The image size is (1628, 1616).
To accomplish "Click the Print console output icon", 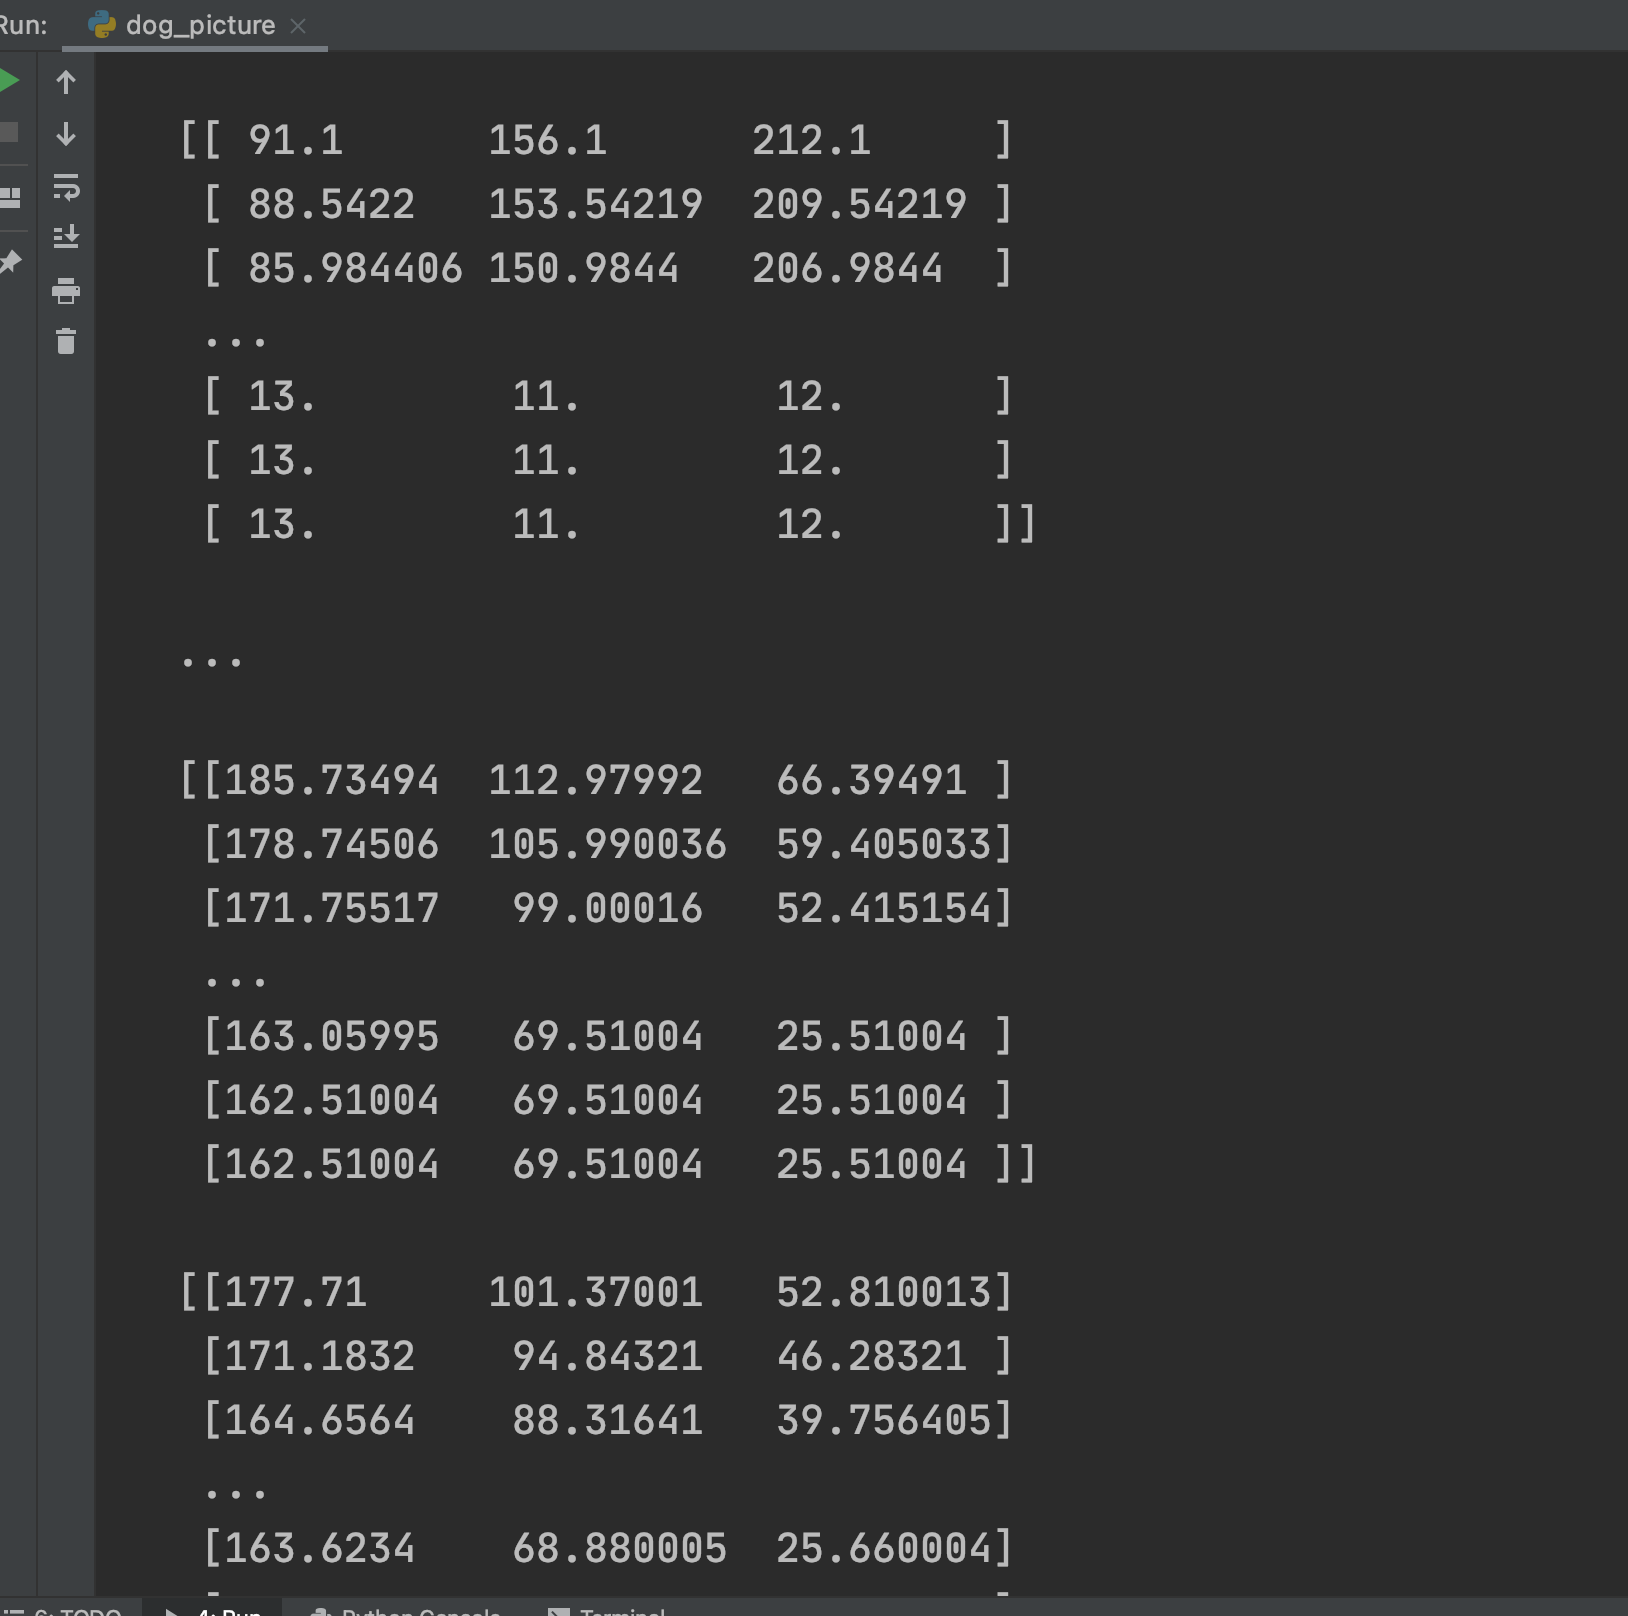I will 66,291.
